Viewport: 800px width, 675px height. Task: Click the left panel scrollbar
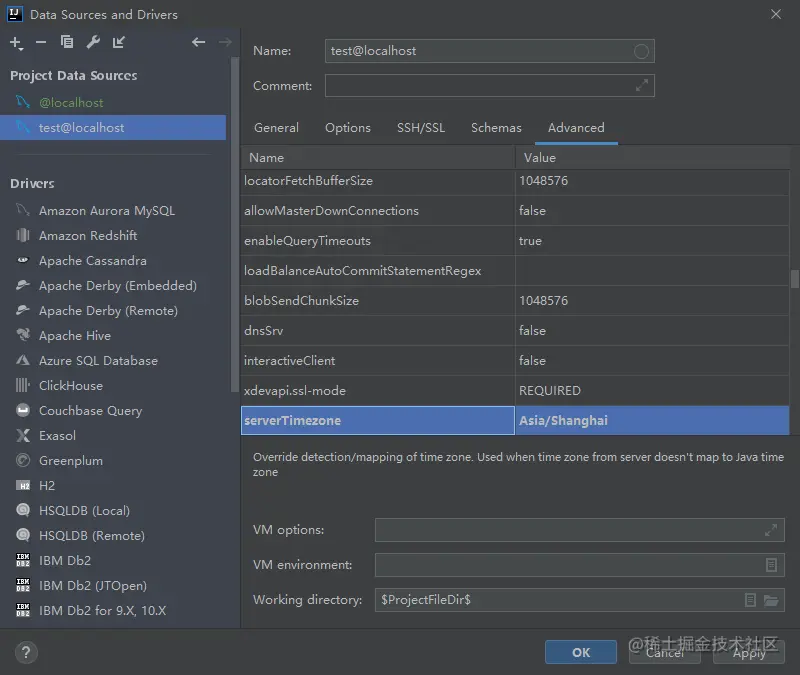234,224
